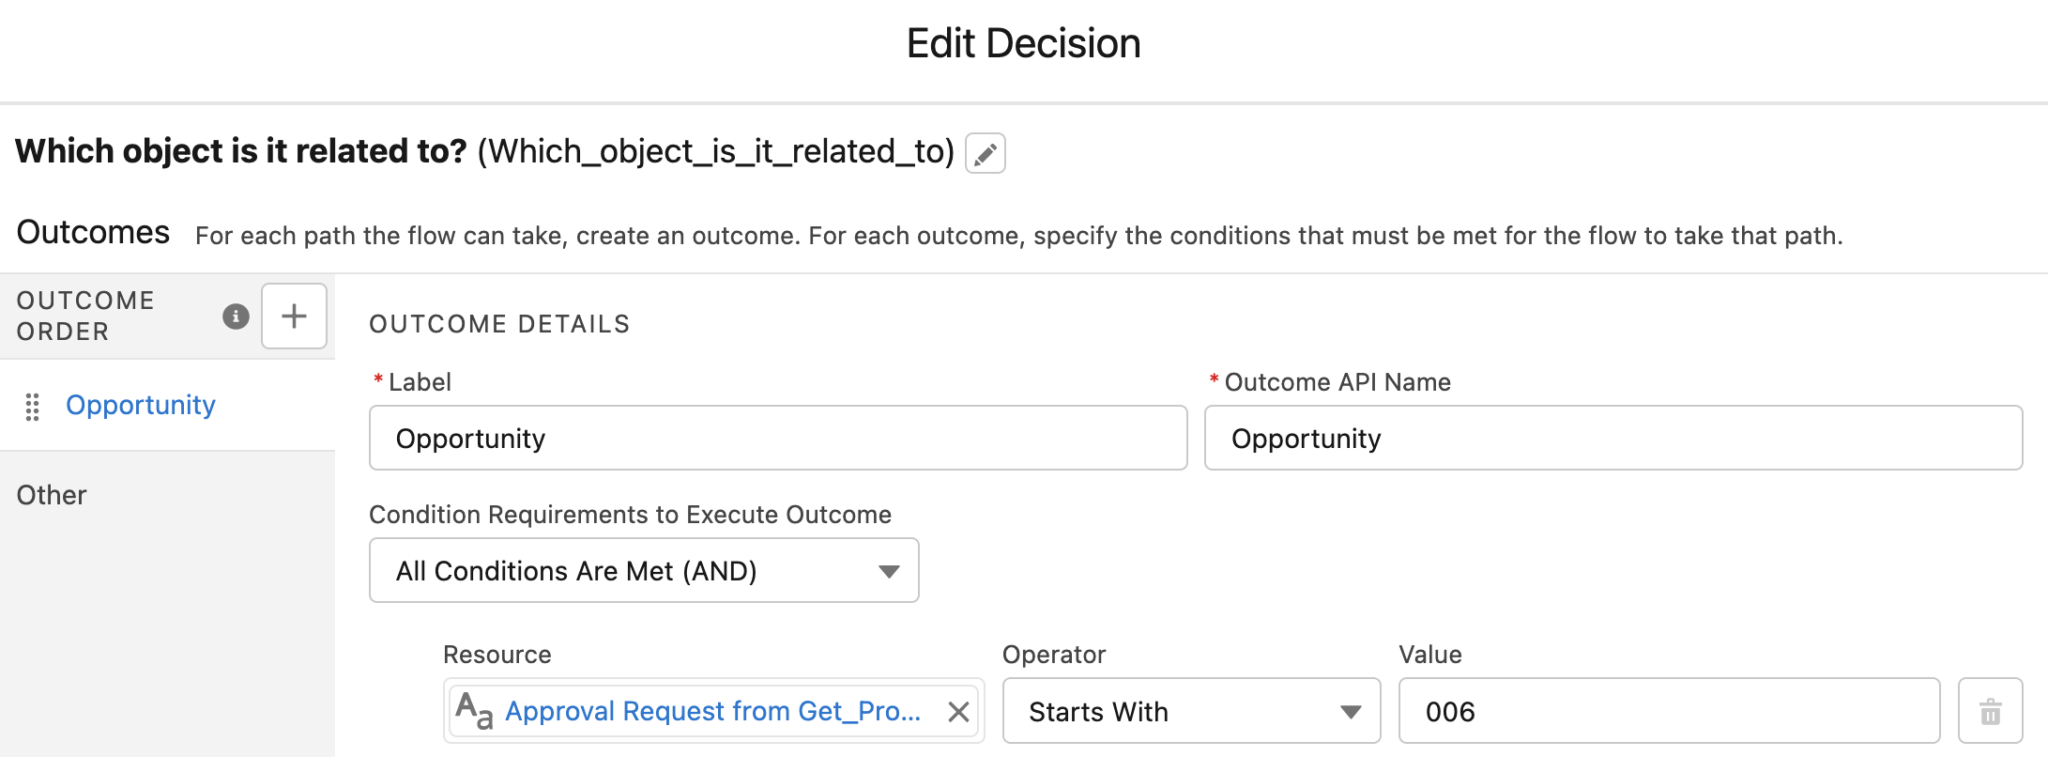Click the Outcome Details section header
The height and width of the screenshot is (757, 2048).
pos(500,323)
